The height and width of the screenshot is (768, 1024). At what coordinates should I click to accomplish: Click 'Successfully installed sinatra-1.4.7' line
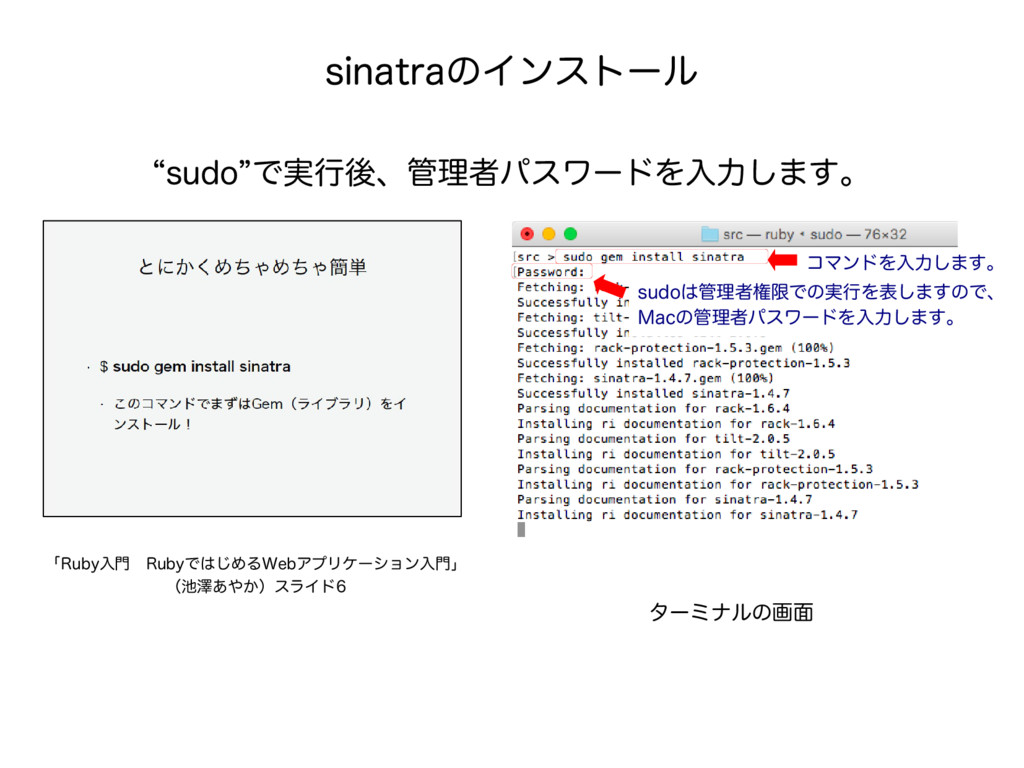click(653, 394)
